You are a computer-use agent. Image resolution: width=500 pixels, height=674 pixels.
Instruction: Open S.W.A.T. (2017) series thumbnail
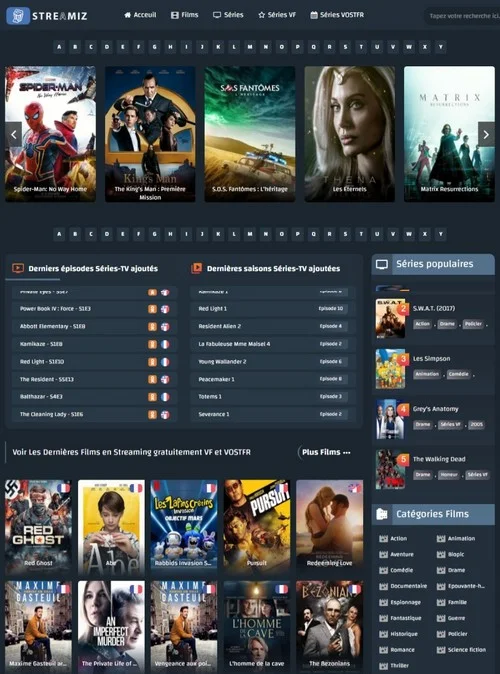click(390, 319)
